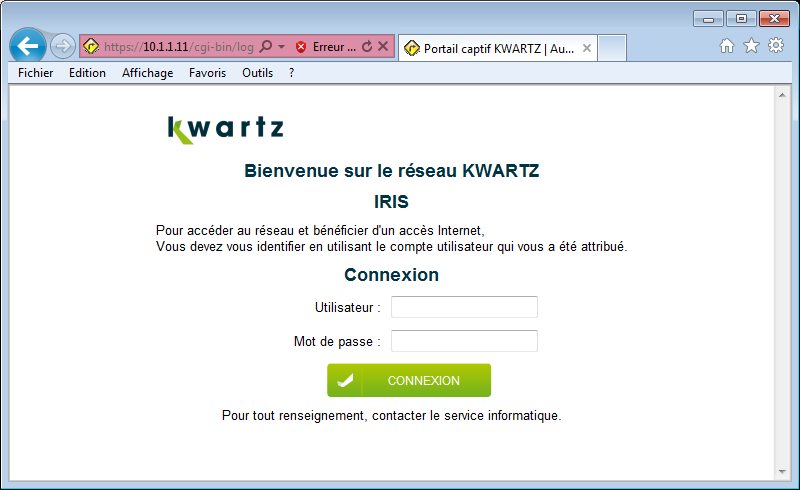Click the 'Connexion' heading
This screenshot has height=490, width=800.
(391, 275)
